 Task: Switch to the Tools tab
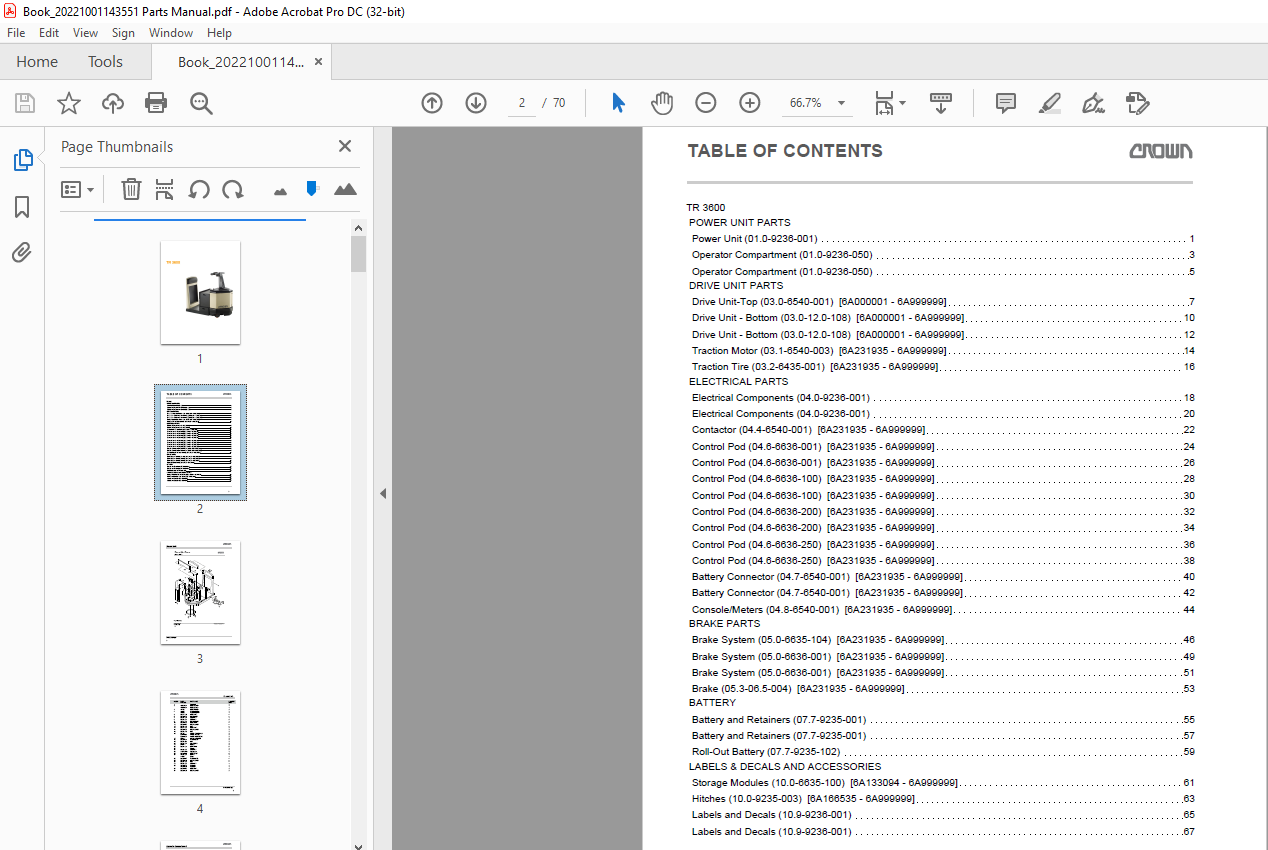105,62
